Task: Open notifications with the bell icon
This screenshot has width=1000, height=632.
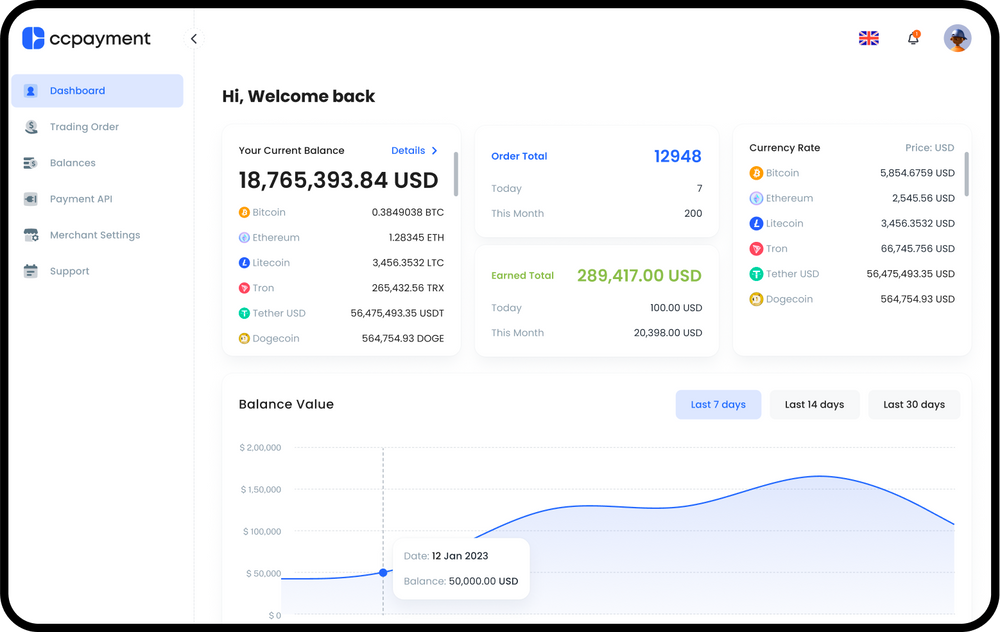Action: tap(913, 38)
